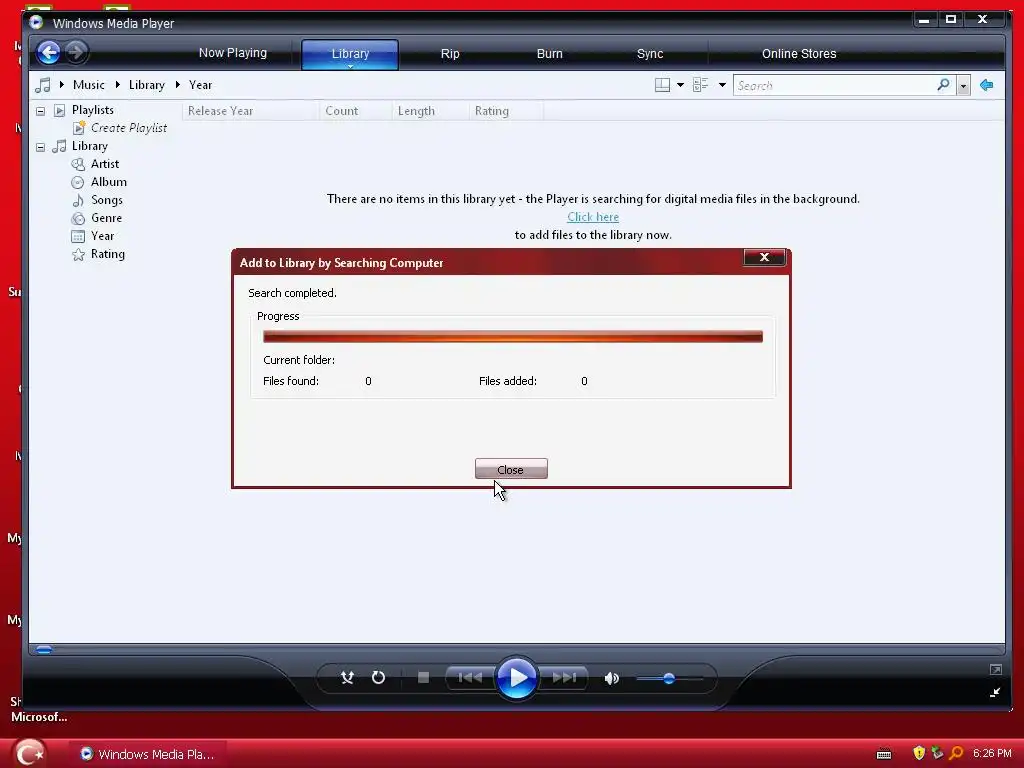Open the Now Playing tab
1024x768 pixels.
point(232,53)
